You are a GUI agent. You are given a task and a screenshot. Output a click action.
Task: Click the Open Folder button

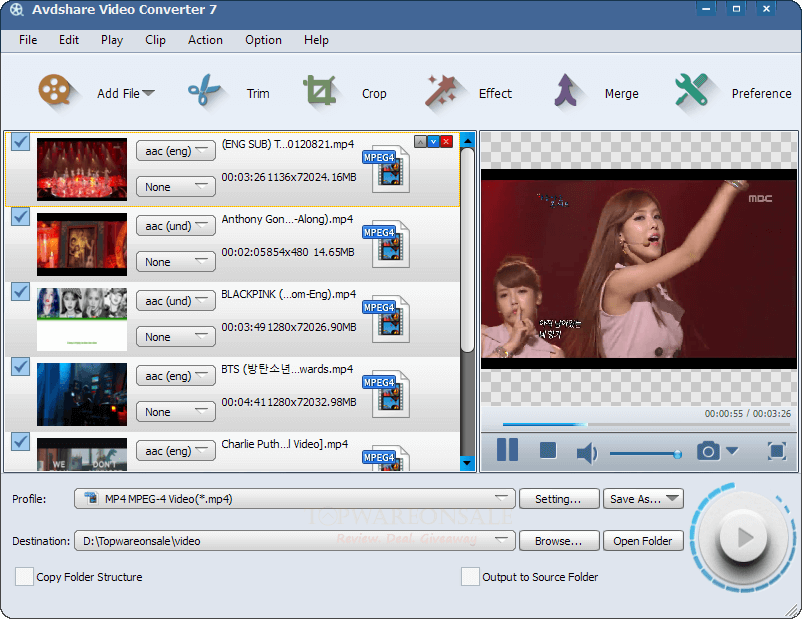(643, 541)
